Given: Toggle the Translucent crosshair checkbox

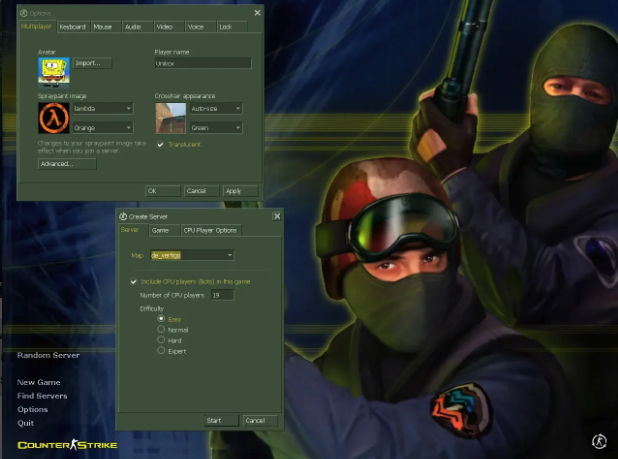Looking at the screenshot, I should click(x=161, y=144).
